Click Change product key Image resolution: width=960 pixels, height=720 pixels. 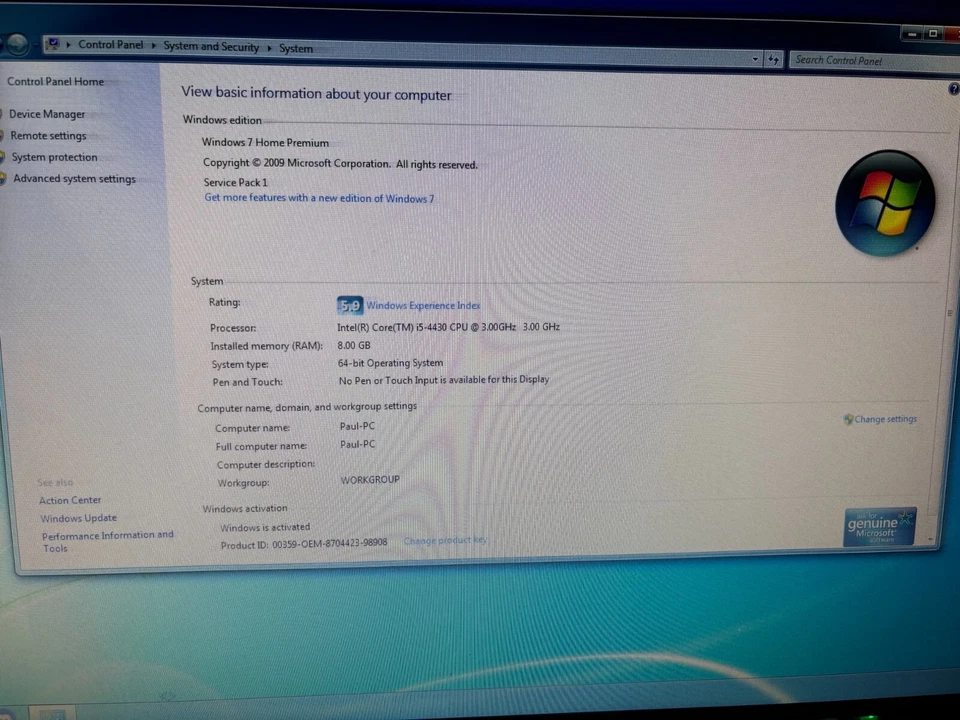445,540
